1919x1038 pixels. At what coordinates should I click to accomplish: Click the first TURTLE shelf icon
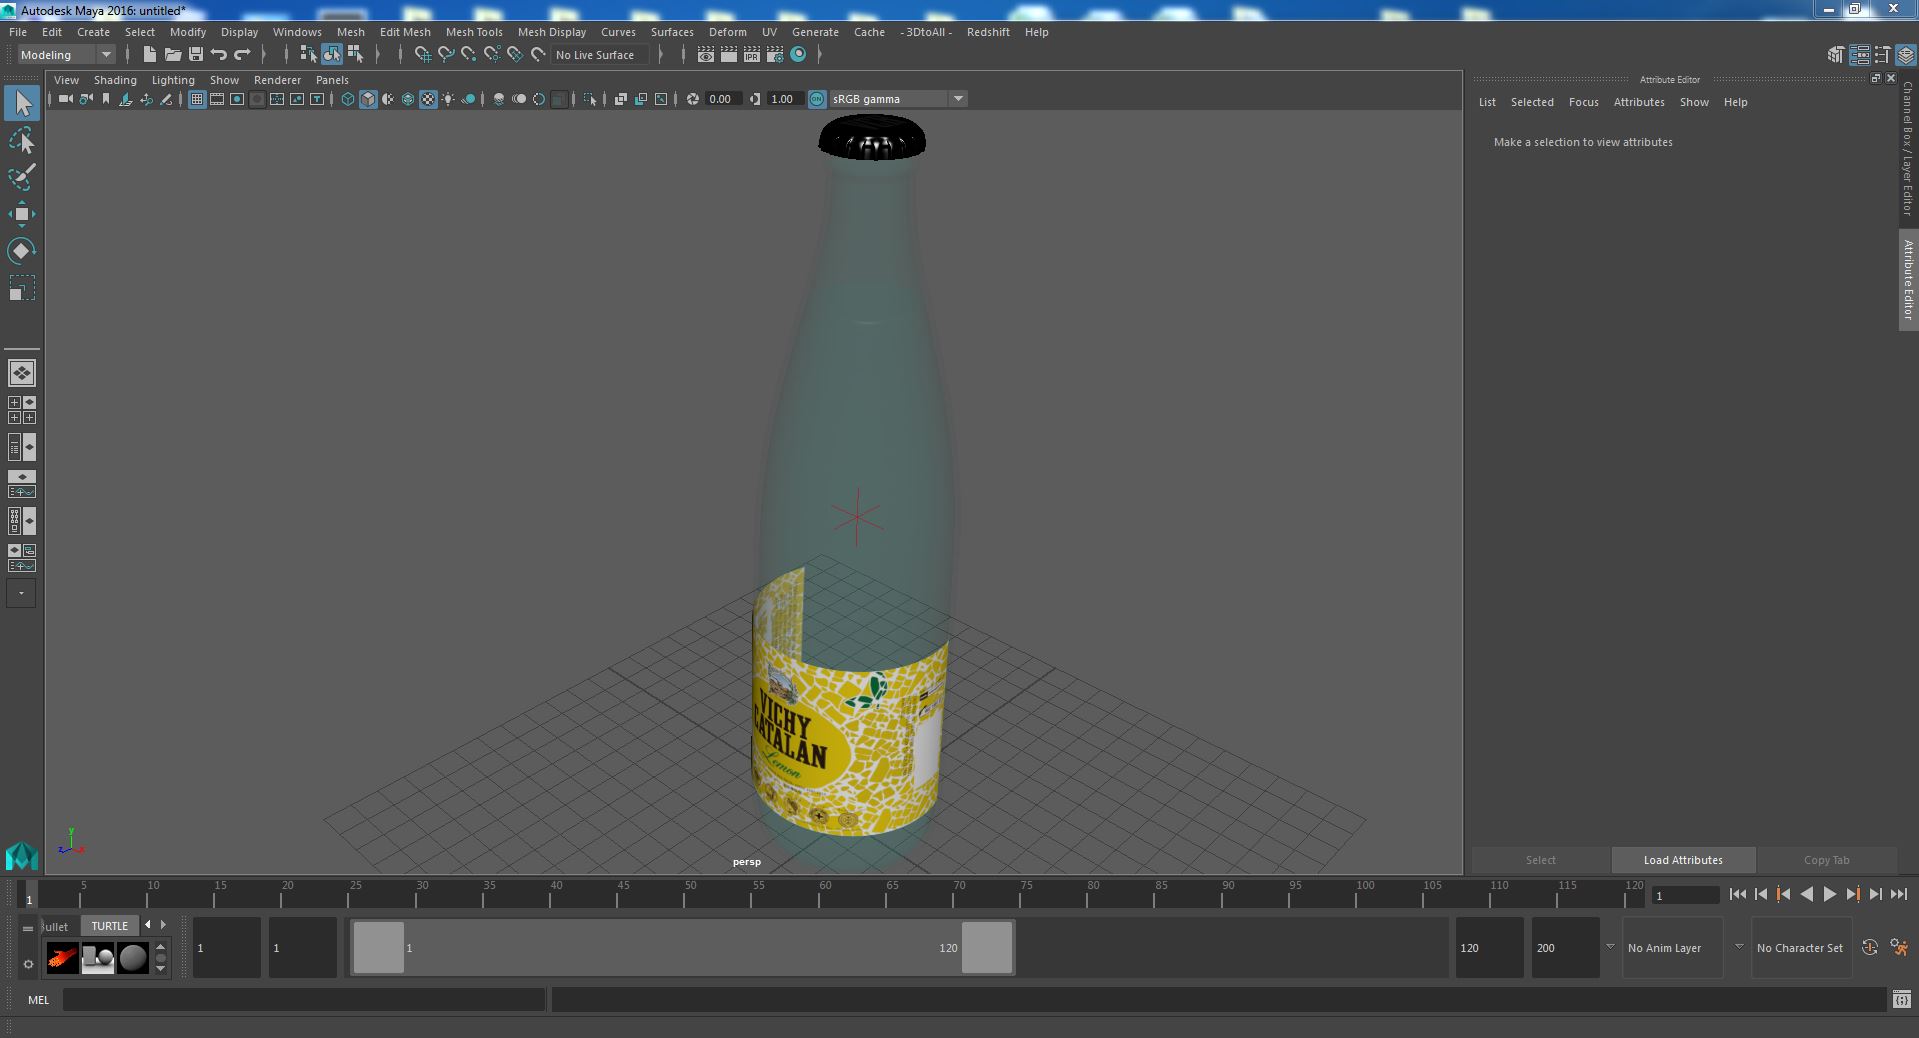[x=63, y=958]
